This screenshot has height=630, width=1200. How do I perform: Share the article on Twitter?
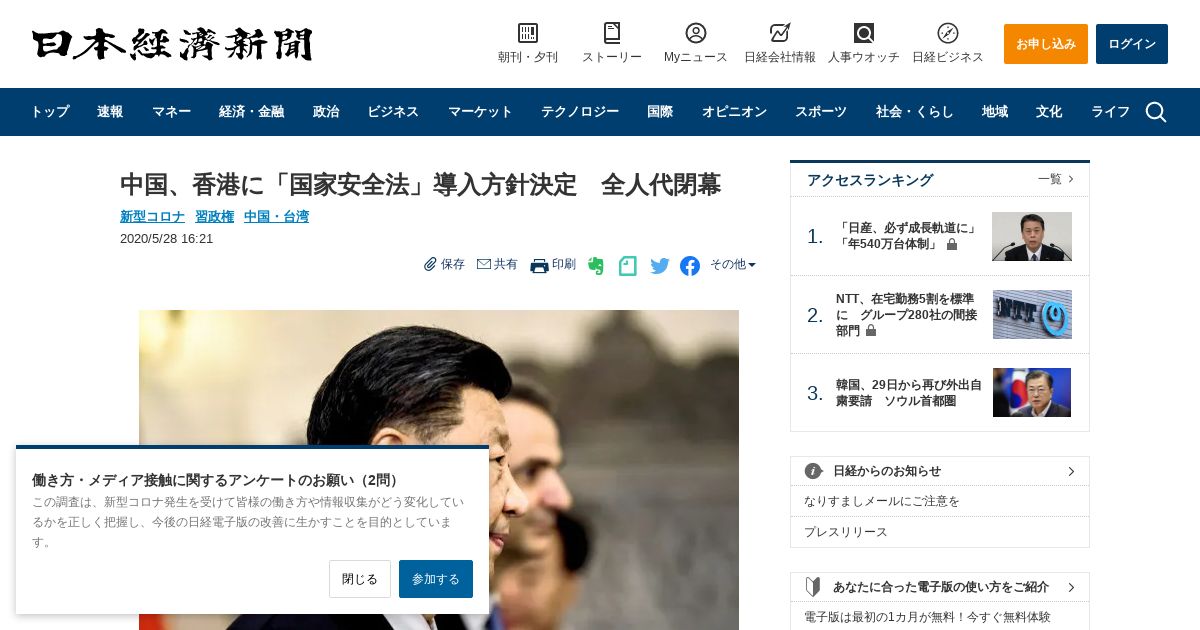660,266
